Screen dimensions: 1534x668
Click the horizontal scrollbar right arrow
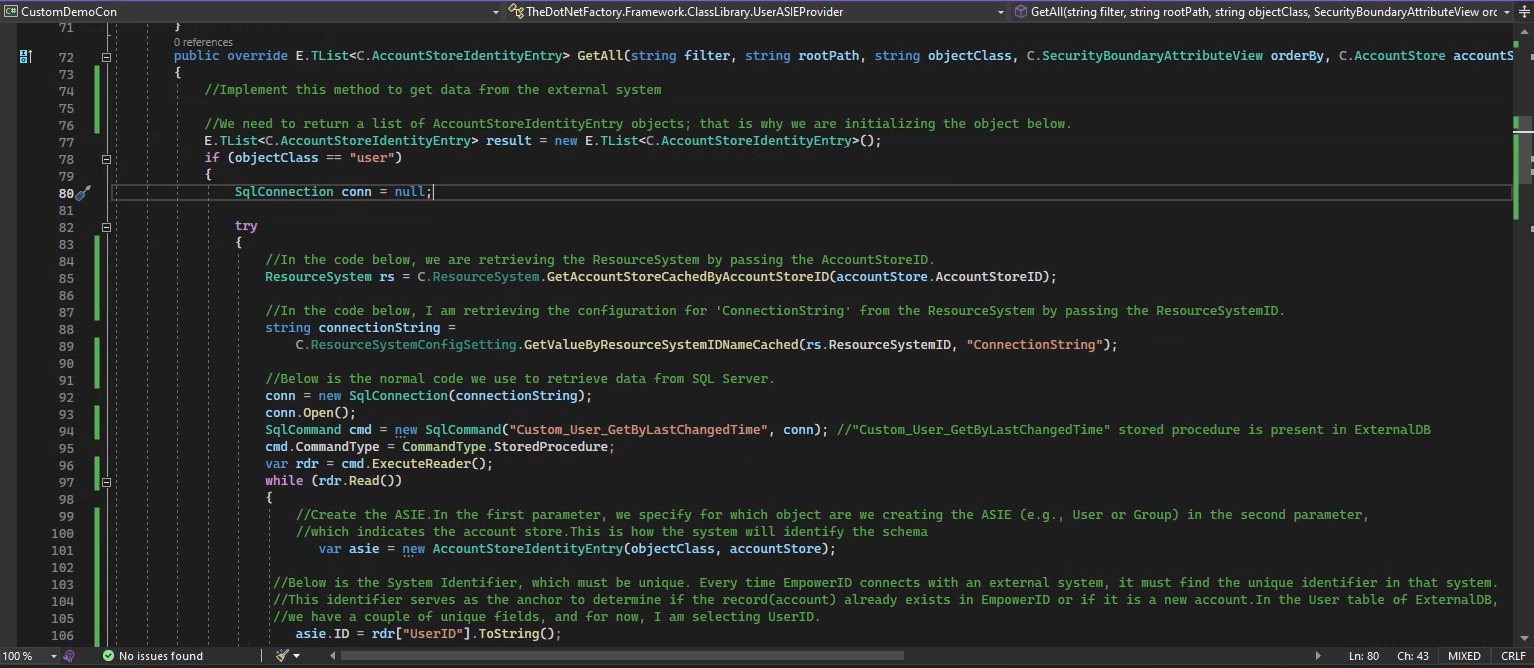click(x=1318, y=656)
